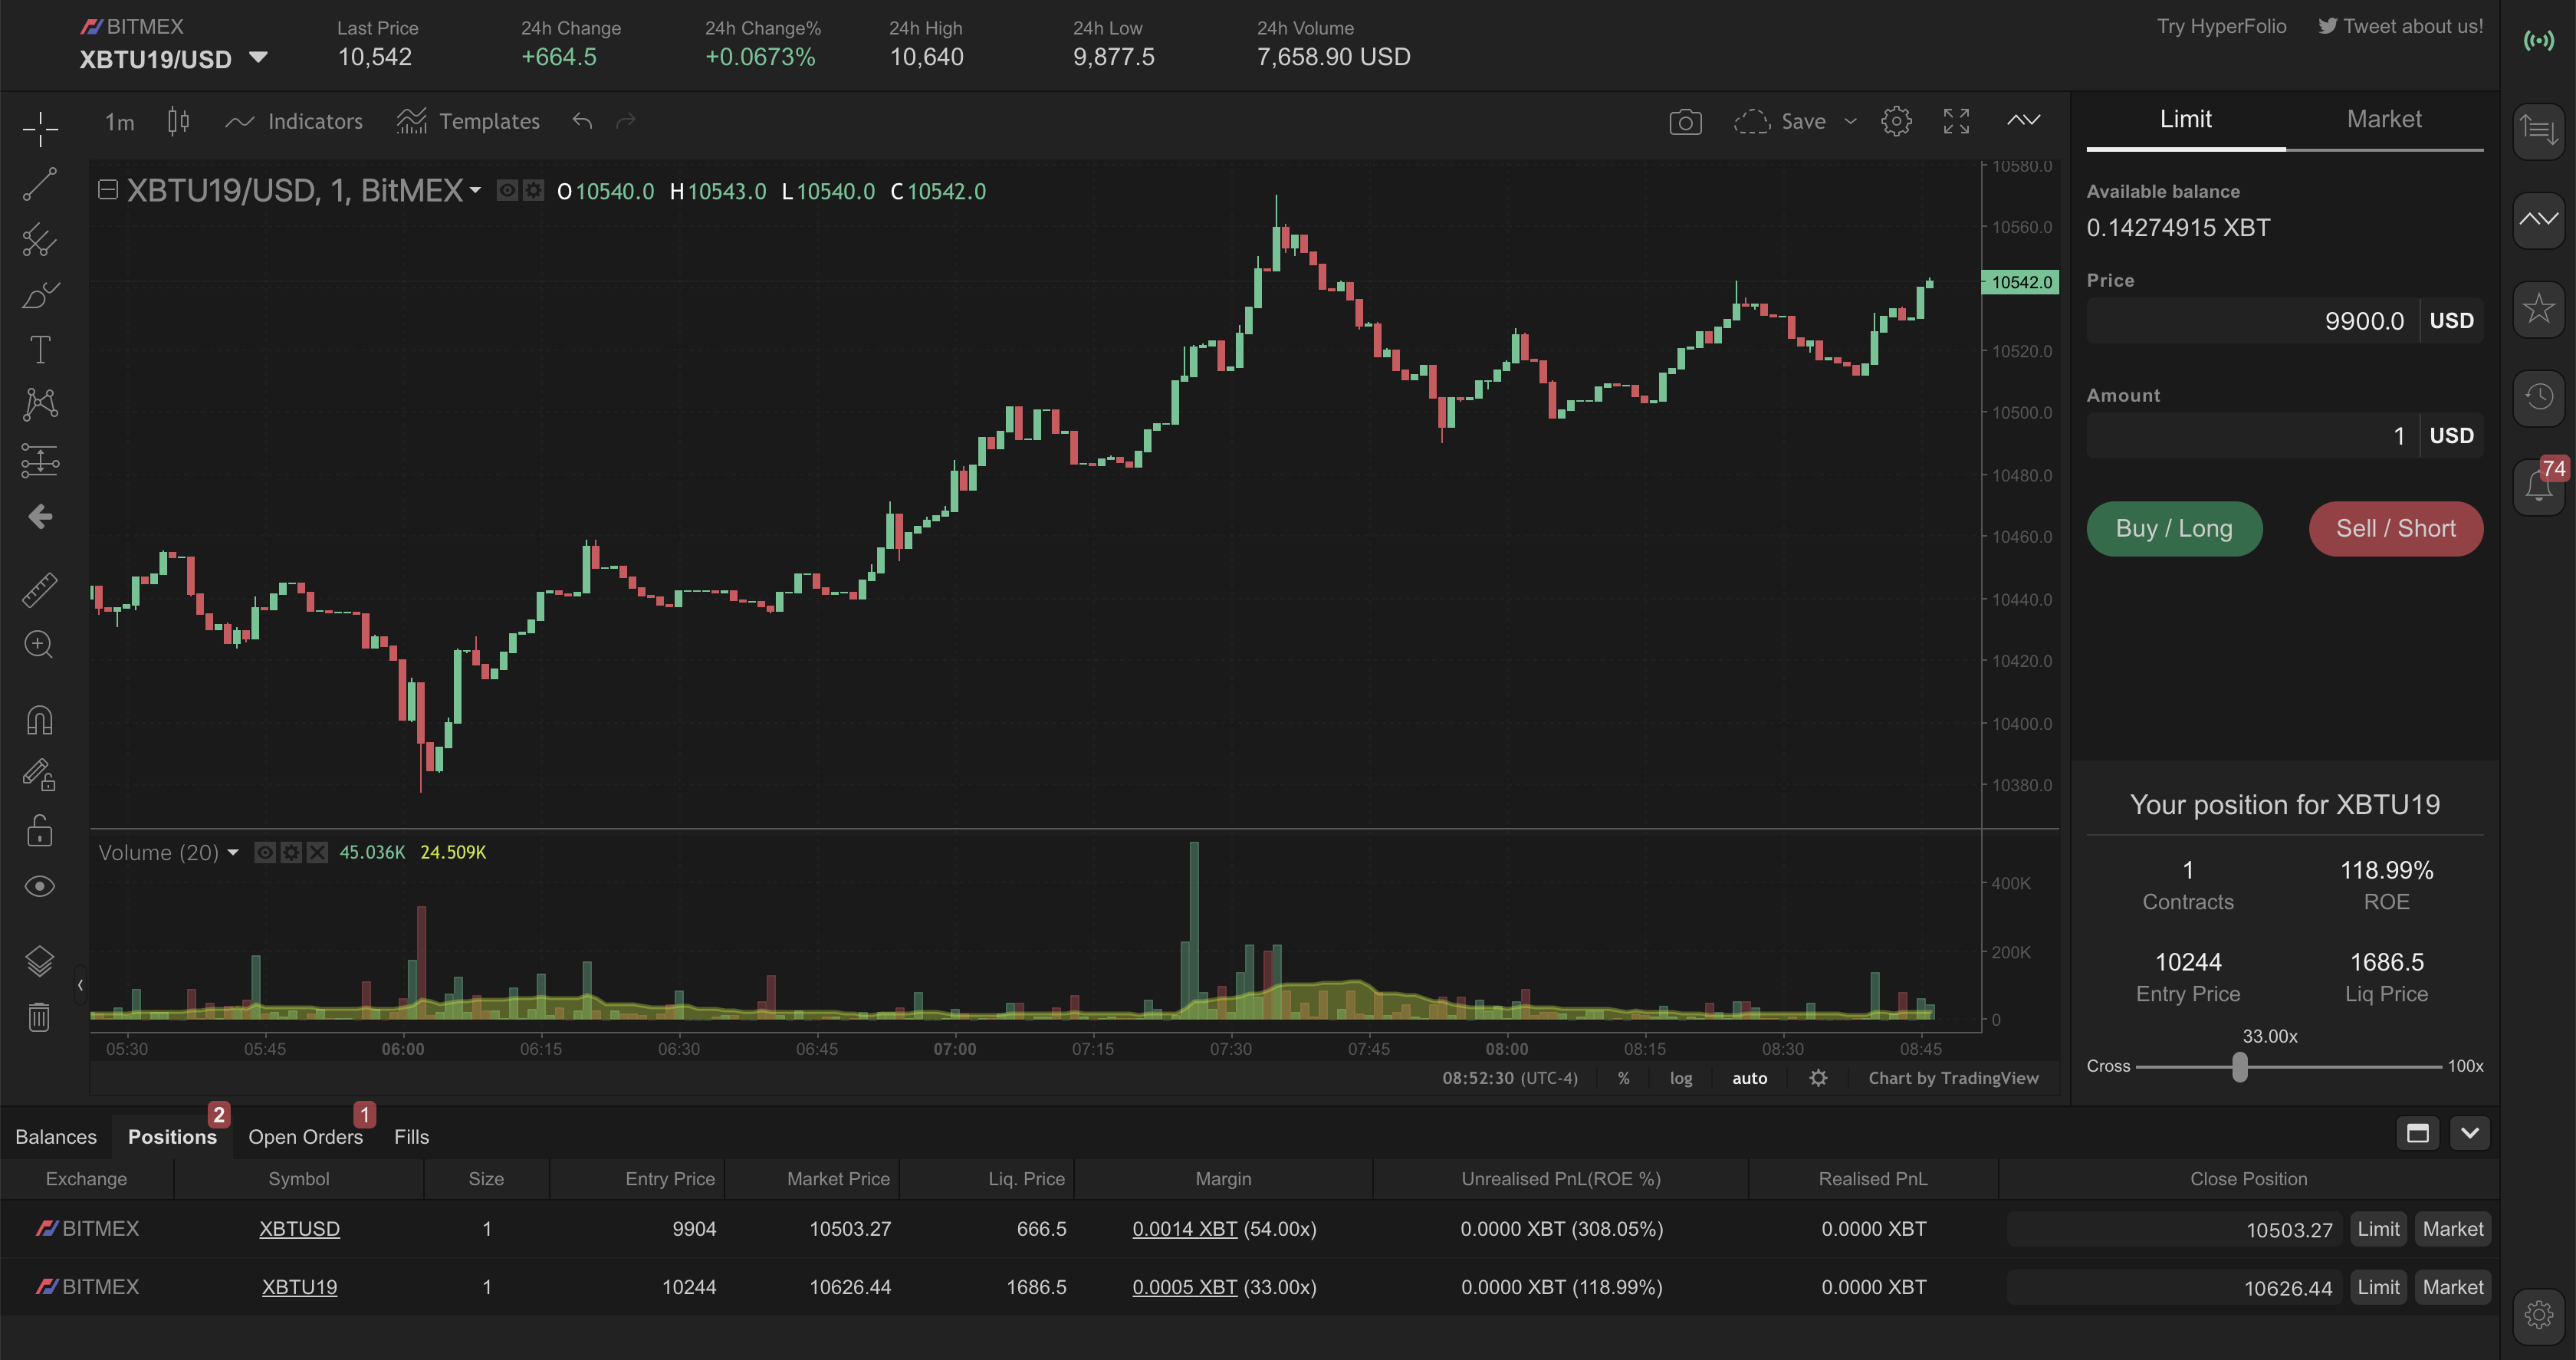Collapse the bottom panel with chevron
This screenshot has width=2576, height=1360.
tap(2470, 1133)
